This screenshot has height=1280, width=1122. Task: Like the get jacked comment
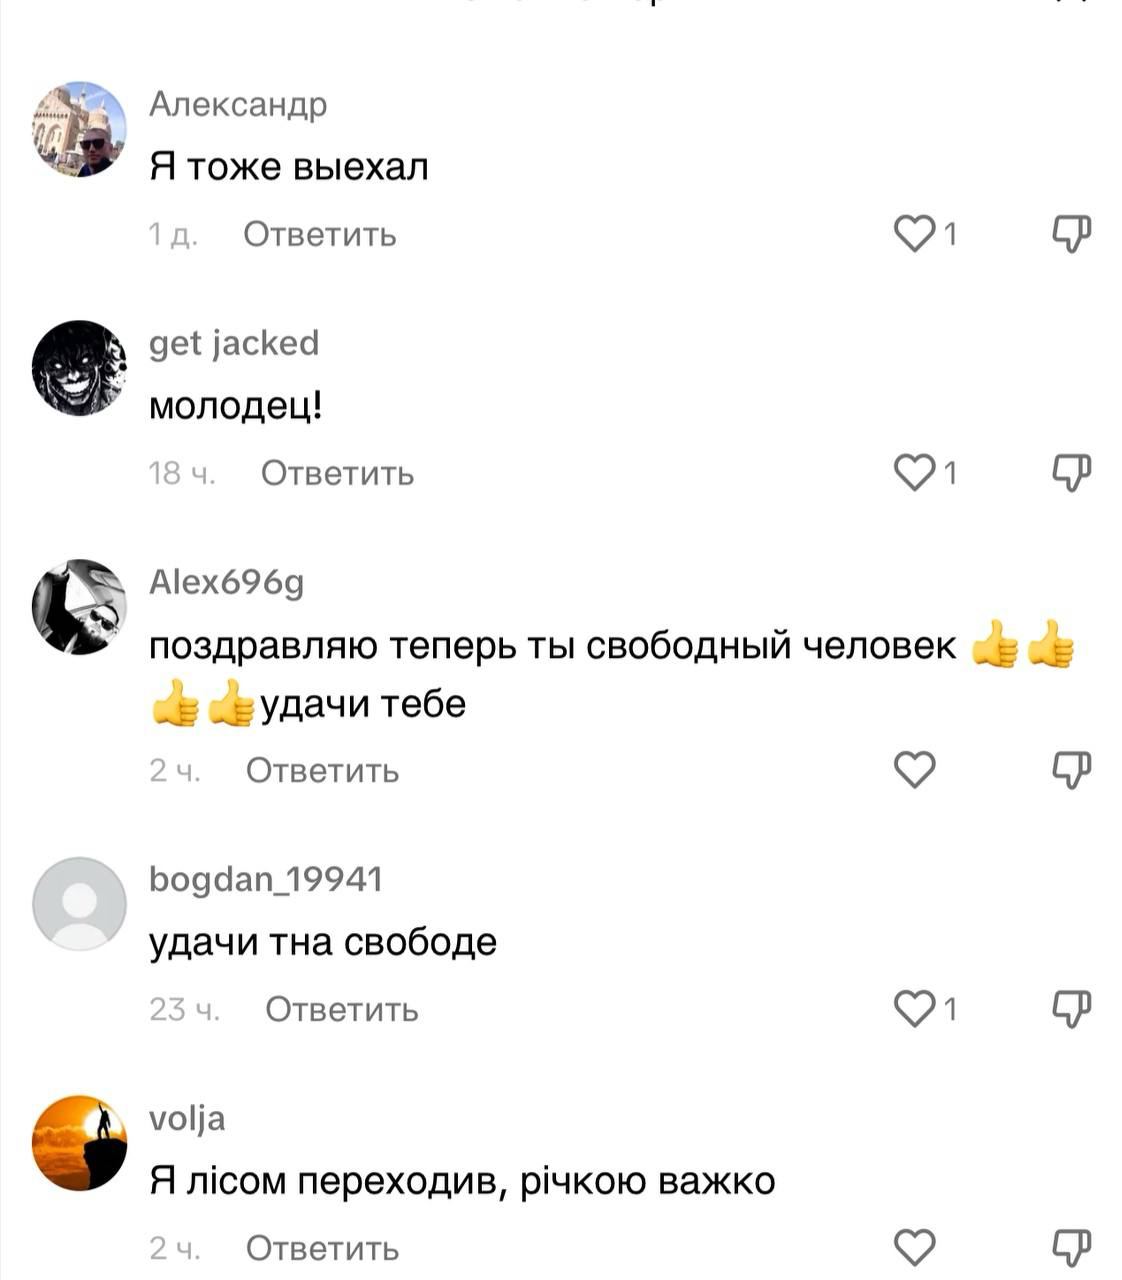913,472
